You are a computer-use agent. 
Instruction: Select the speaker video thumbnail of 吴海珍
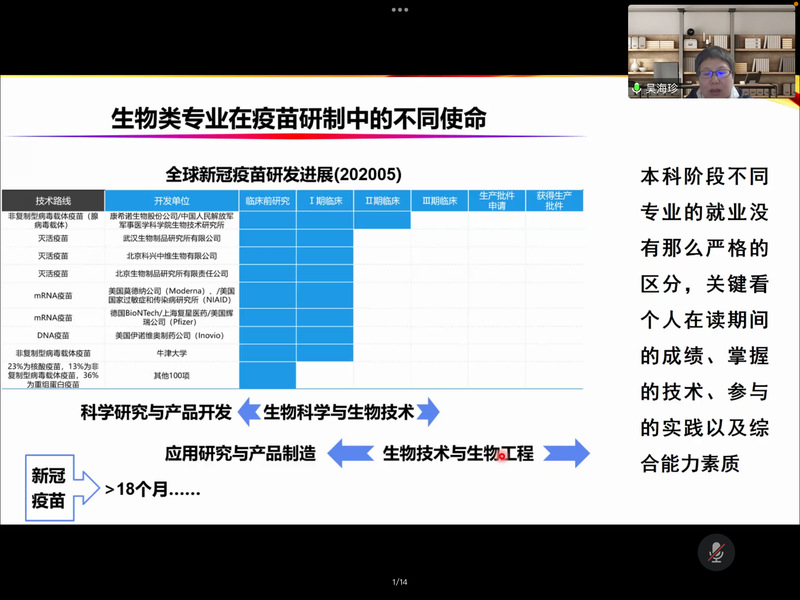tap(712, 51)
